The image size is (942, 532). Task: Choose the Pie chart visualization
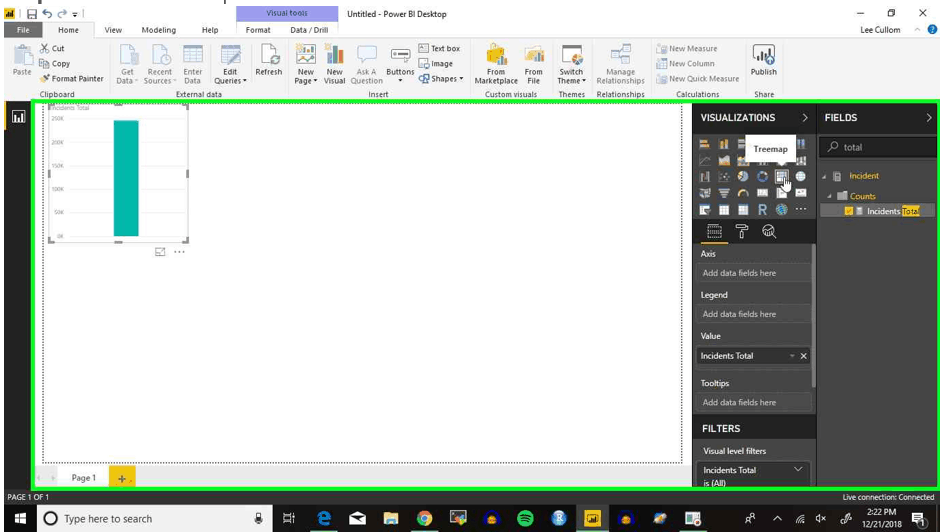[x=743, y=177]
